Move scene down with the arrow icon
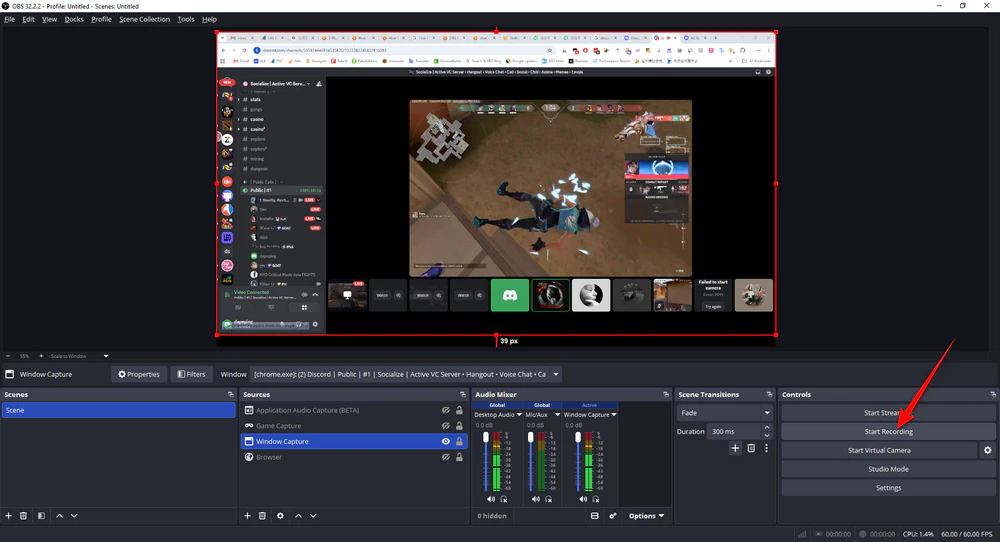The width and height of the screenshot is (1000, 542). click(x=74, y=516)
